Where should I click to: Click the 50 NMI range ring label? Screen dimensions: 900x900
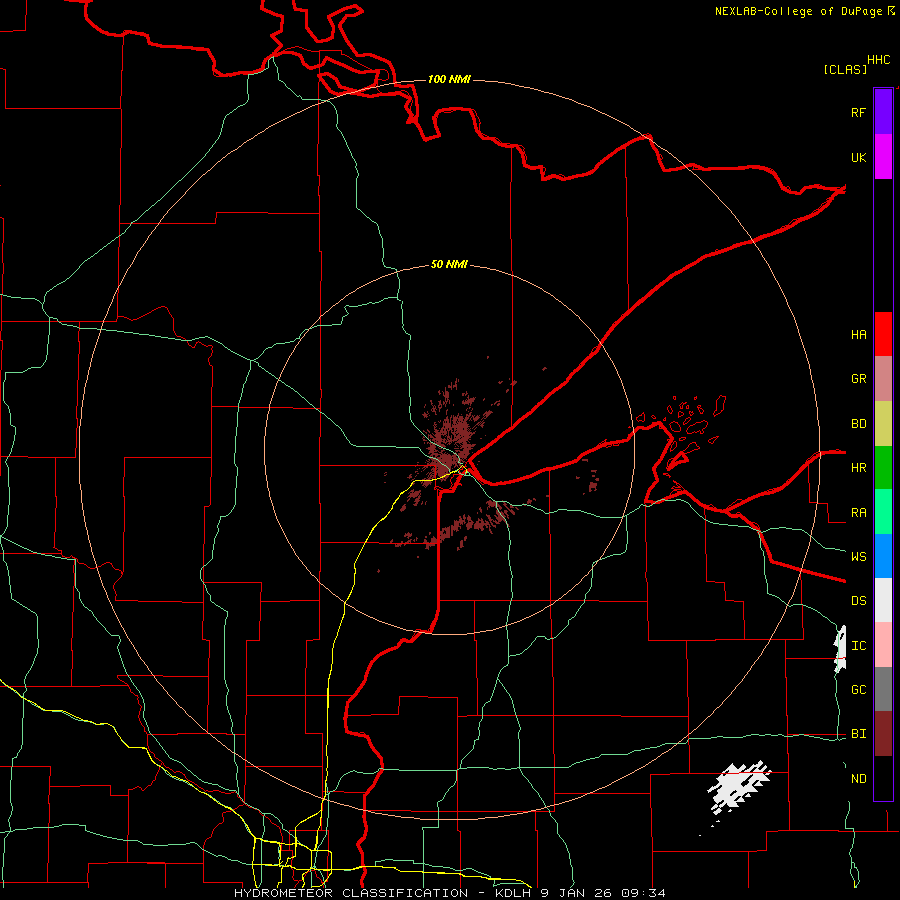tap(449, 265)
